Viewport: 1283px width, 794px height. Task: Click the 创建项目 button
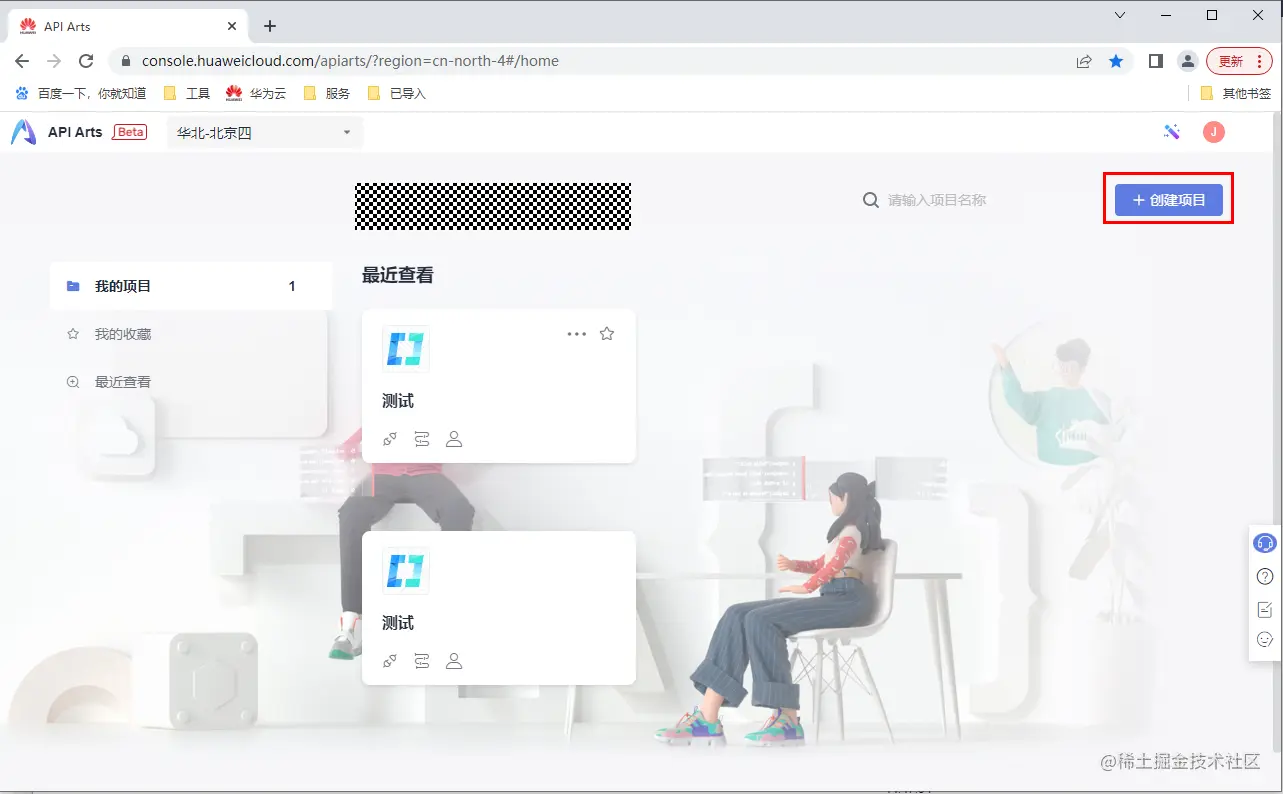1169,200
